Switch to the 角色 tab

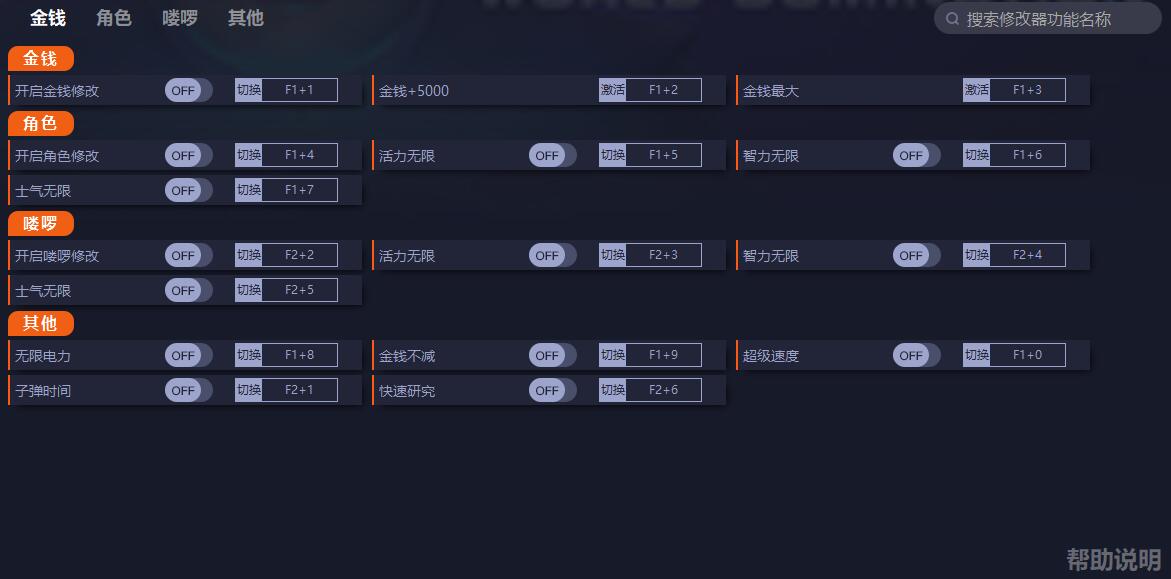[x=114, y=18]
